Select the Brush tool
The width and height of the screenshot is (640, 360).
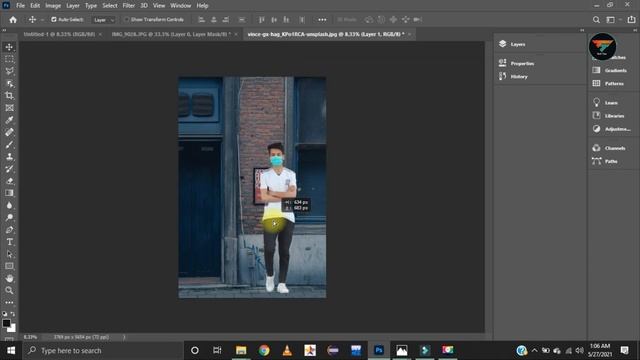pos(9,144)
